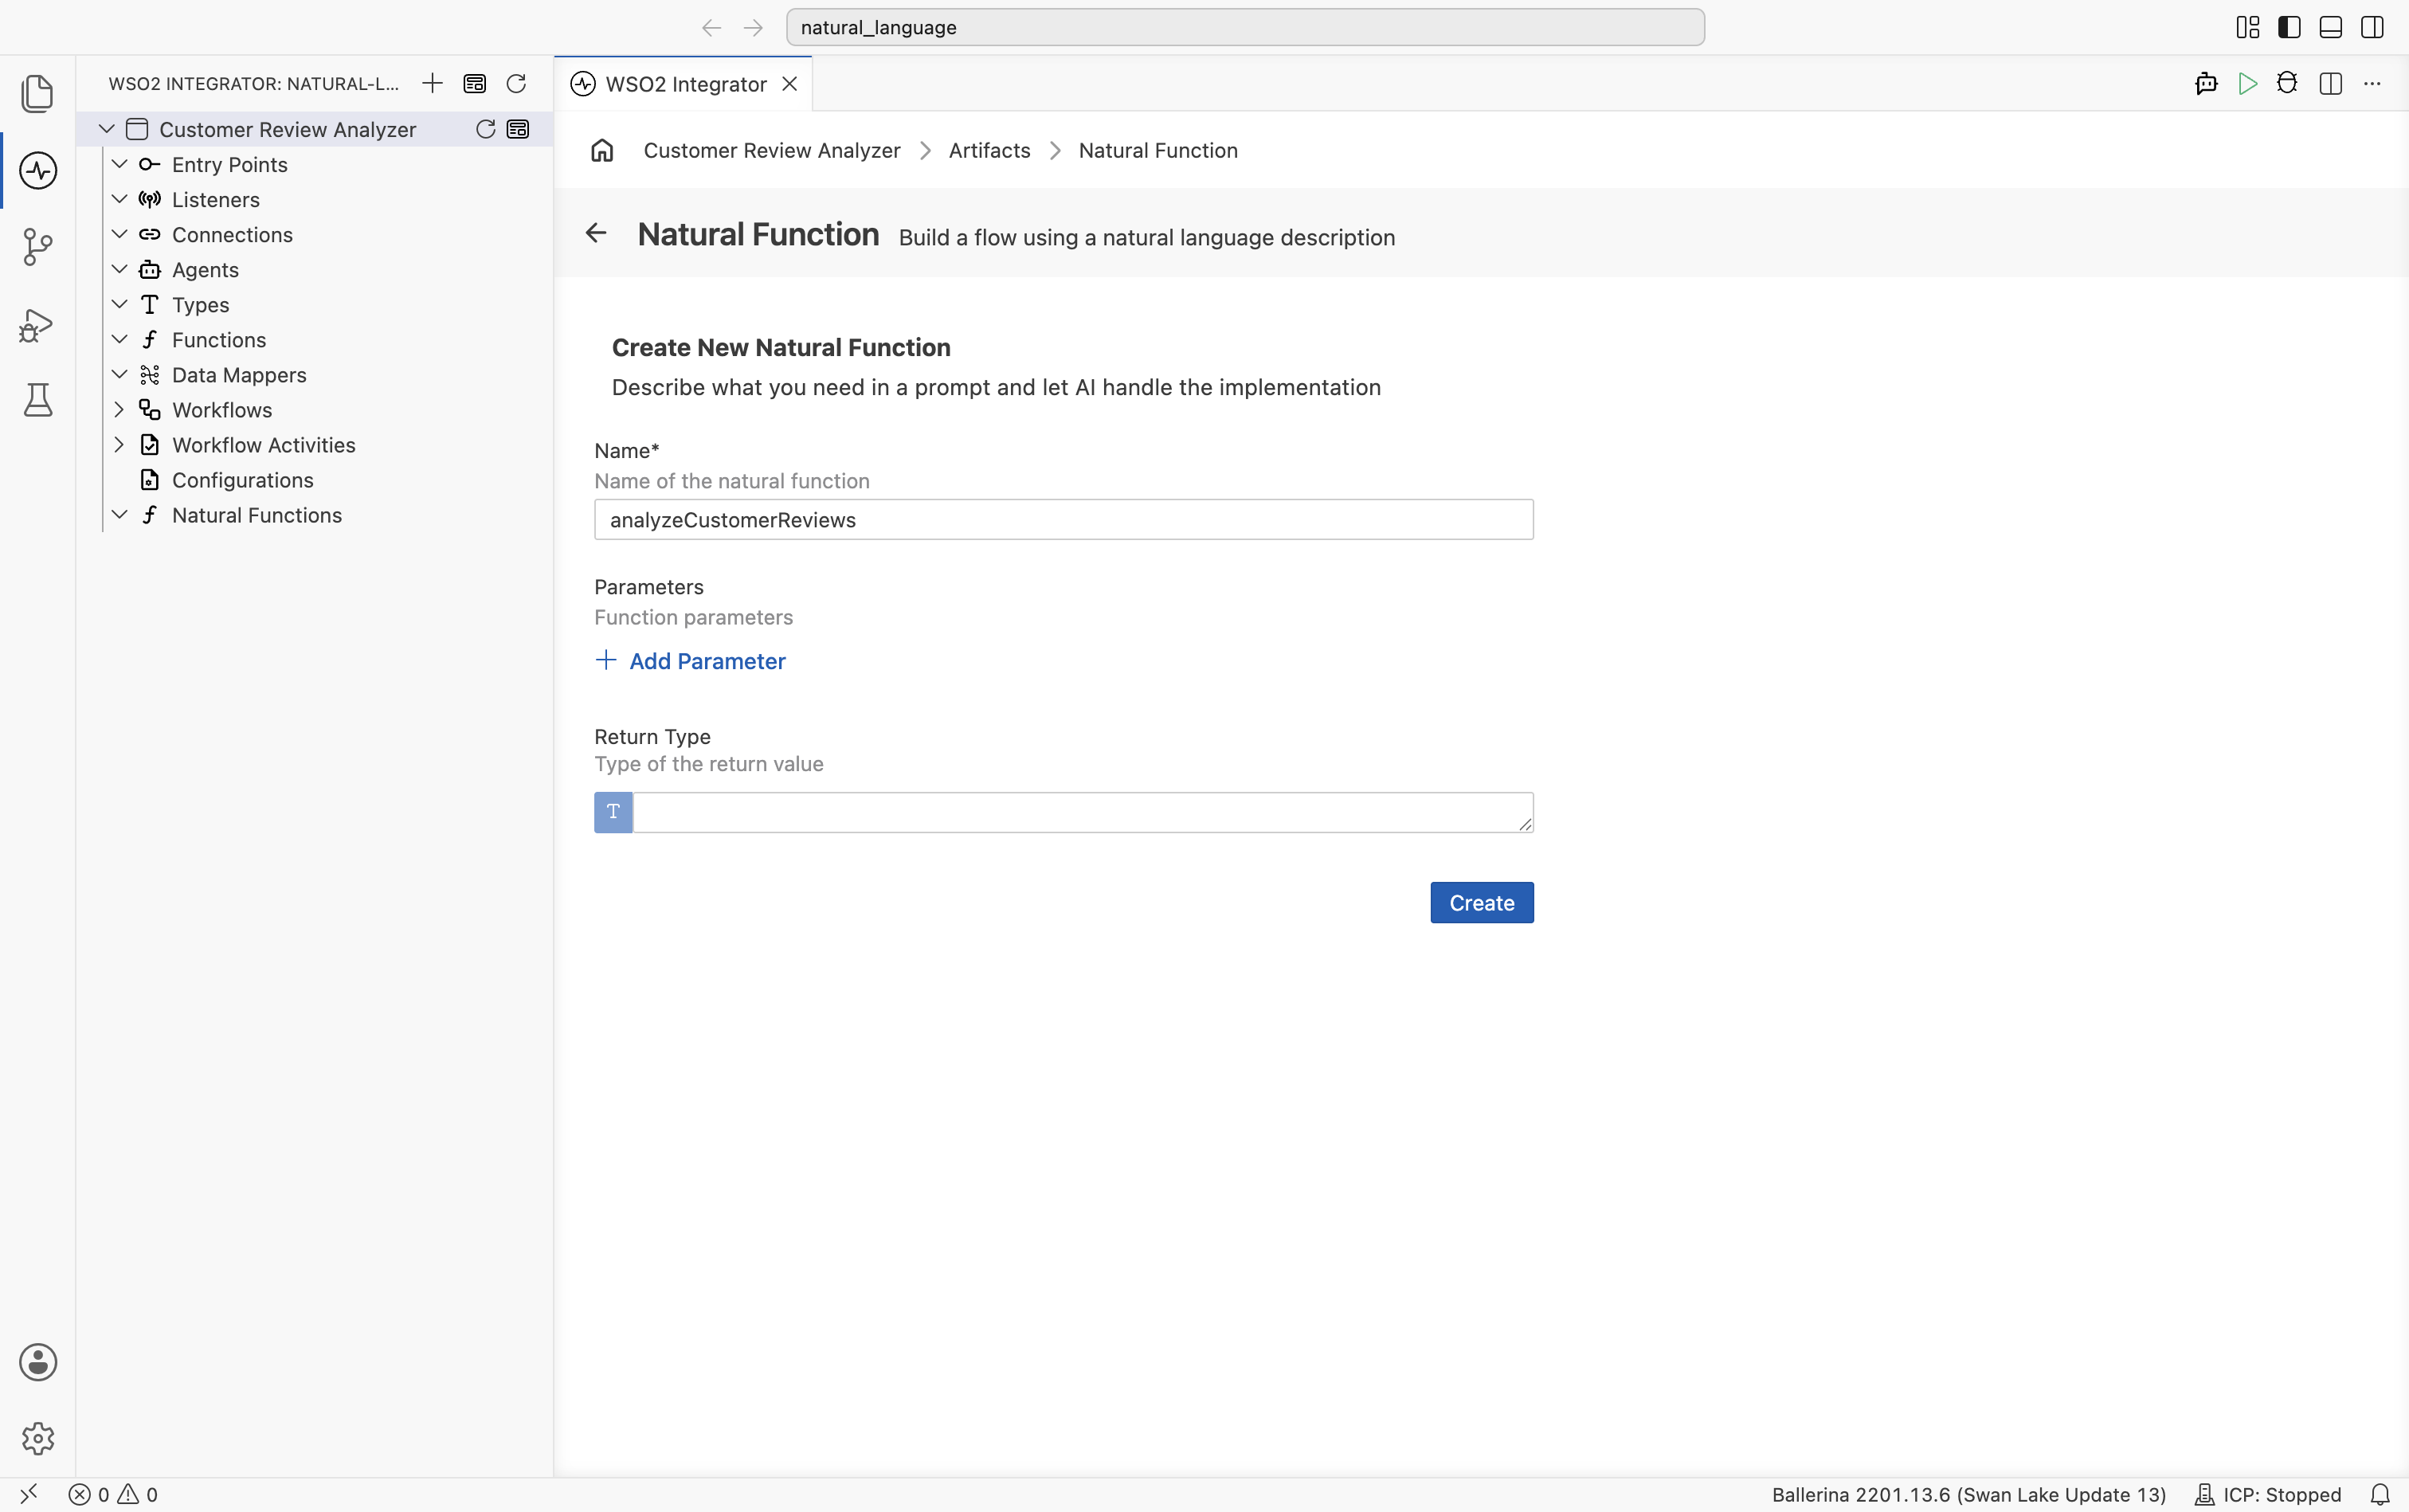The height and width of the screenshot is (1512, 2409).
Task: Open Source Control view
Action: (37, 247)
